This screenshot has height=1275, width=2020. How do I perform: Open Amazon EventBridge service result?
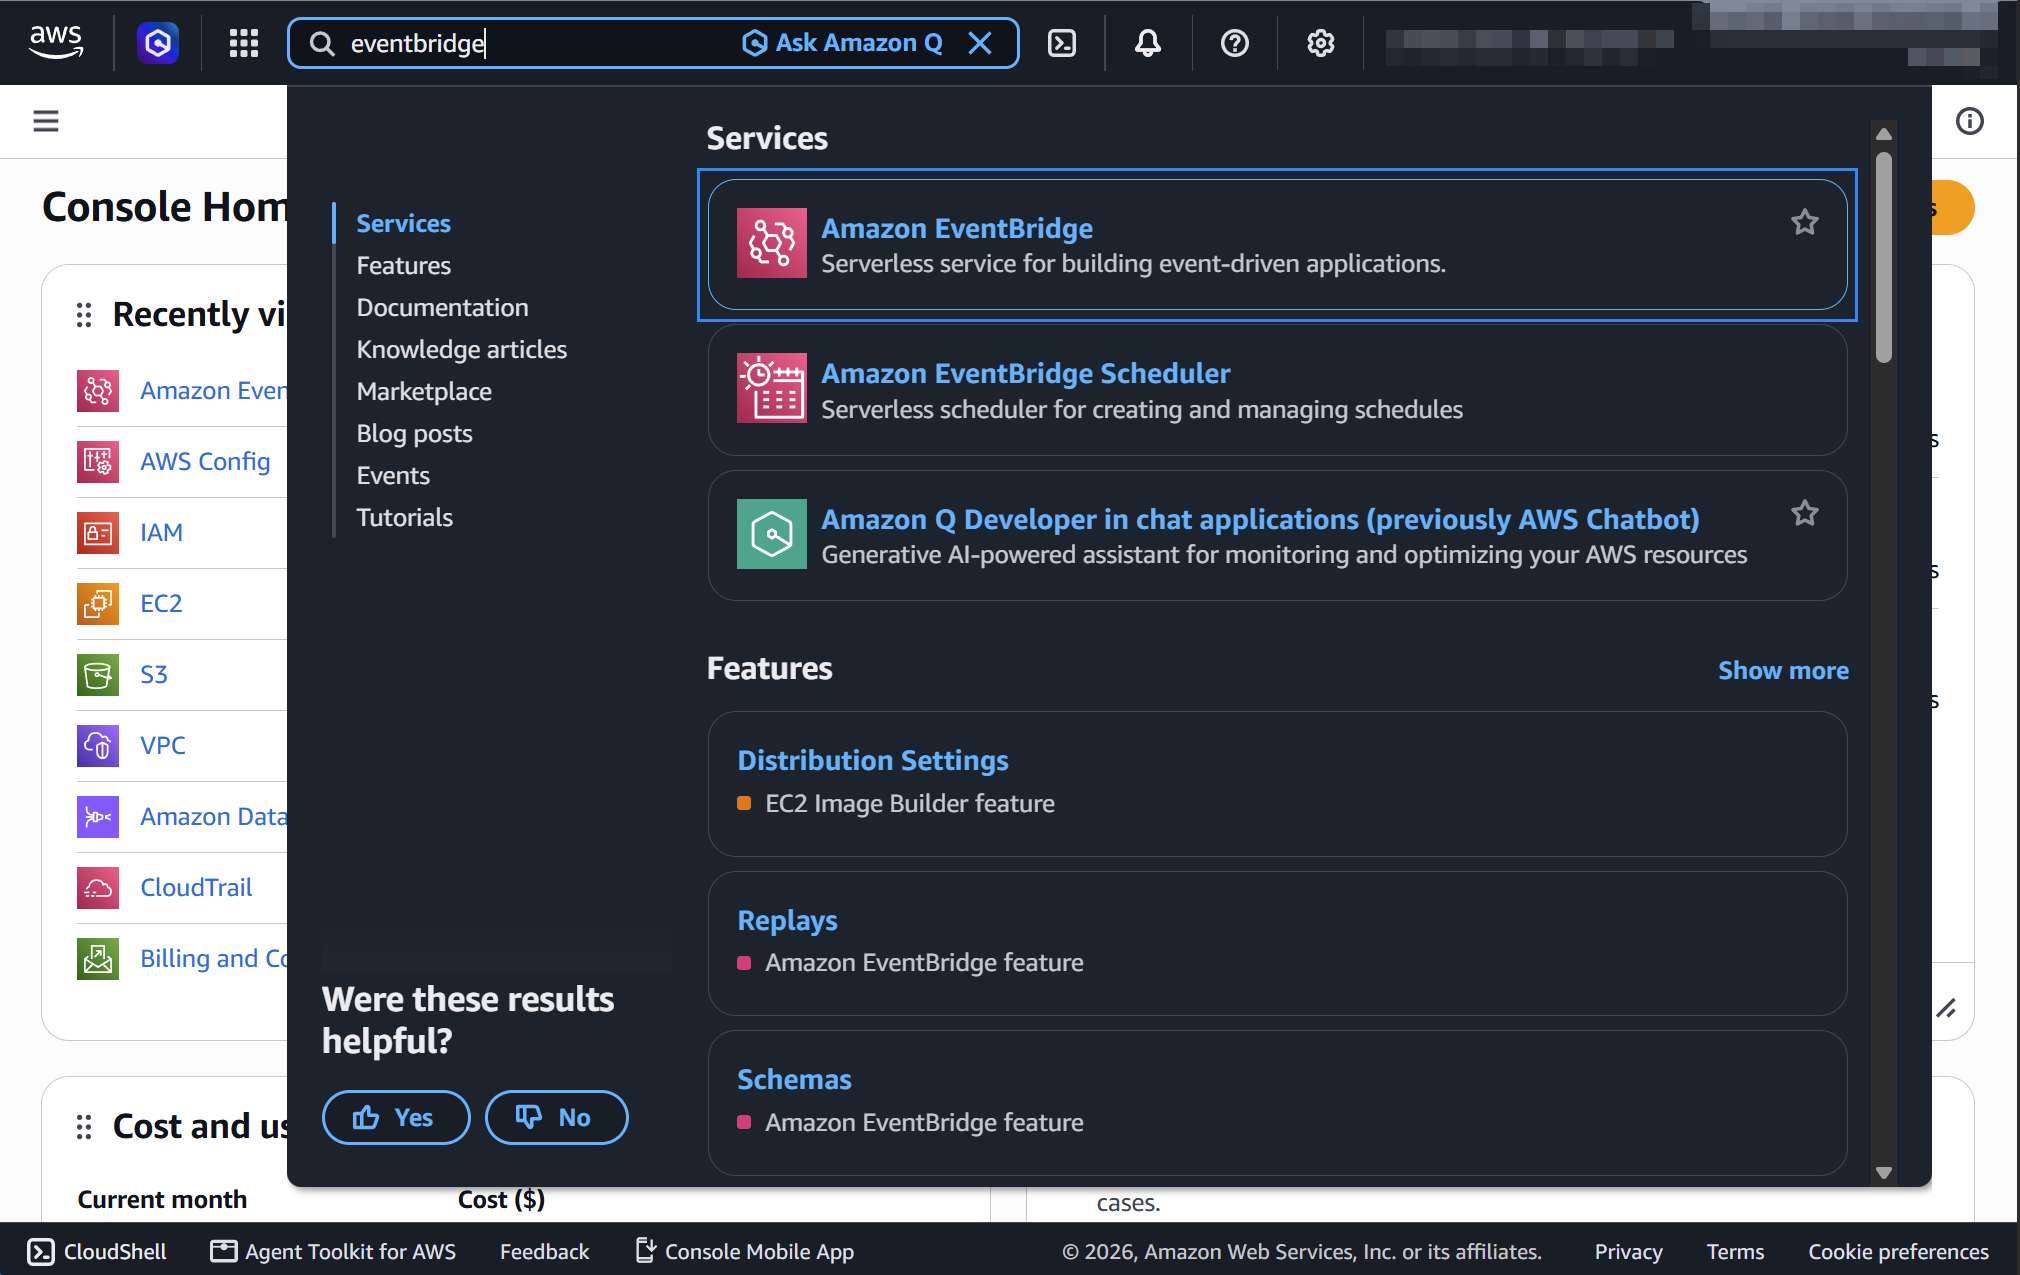click(x=1277, y=245)
